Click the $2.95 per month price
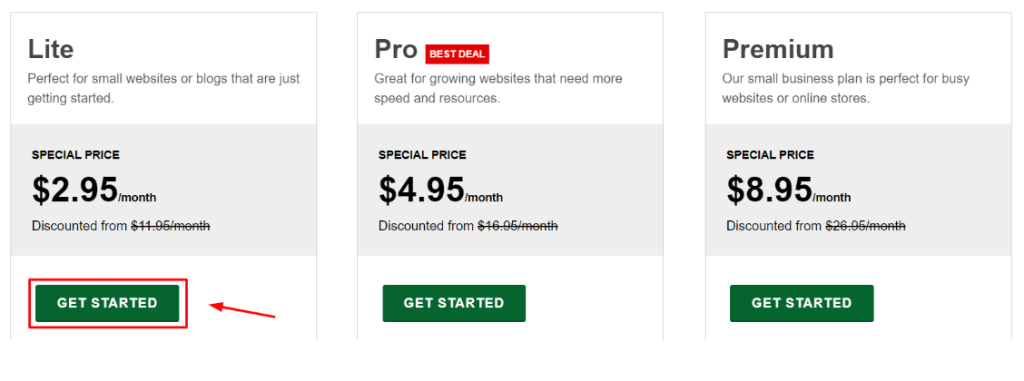Screen dimensions: 1024x381 (x=94, y=190)
